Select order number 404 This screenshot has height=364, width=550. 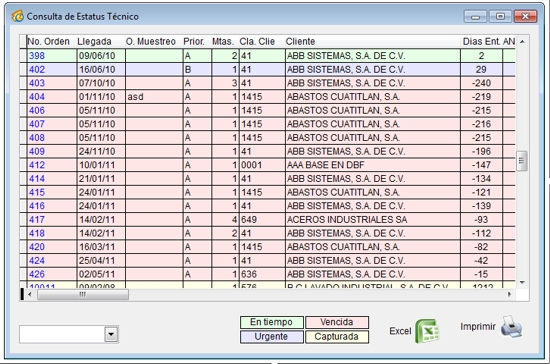(37, 97)
